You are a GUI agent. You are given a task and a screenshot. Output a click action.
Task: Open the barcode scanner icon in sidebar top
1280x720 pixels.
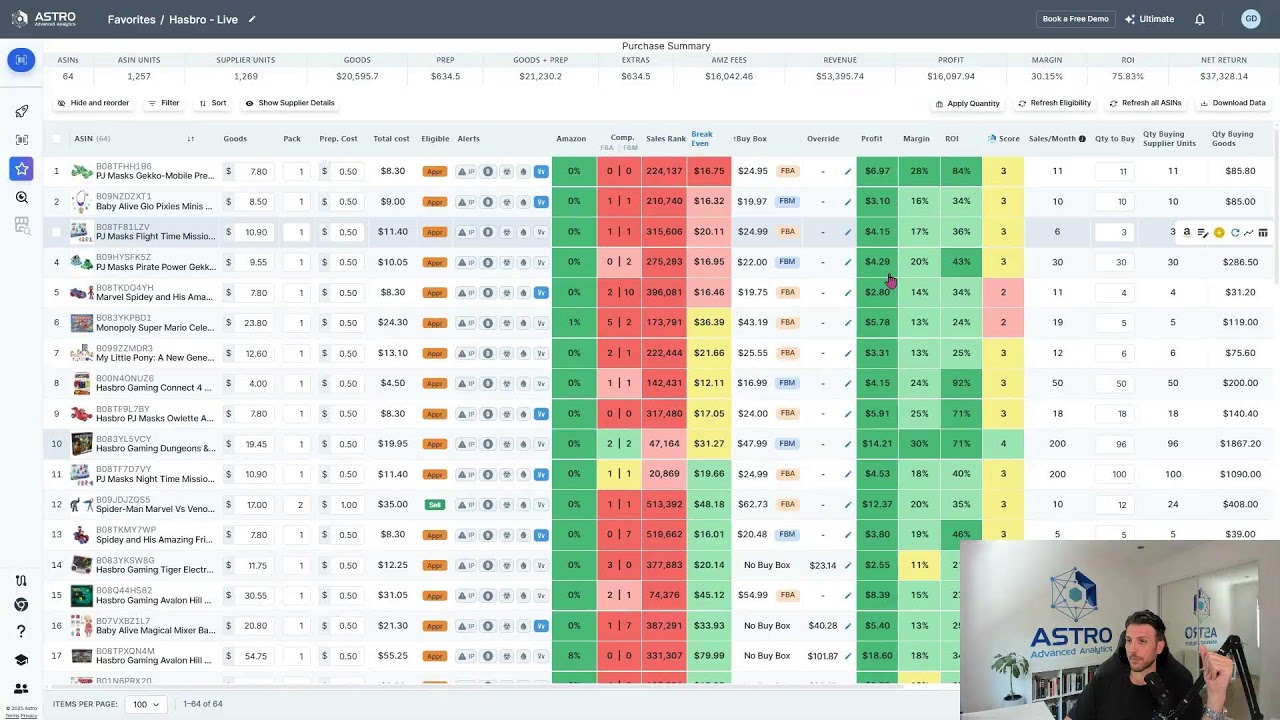(21, 60)
